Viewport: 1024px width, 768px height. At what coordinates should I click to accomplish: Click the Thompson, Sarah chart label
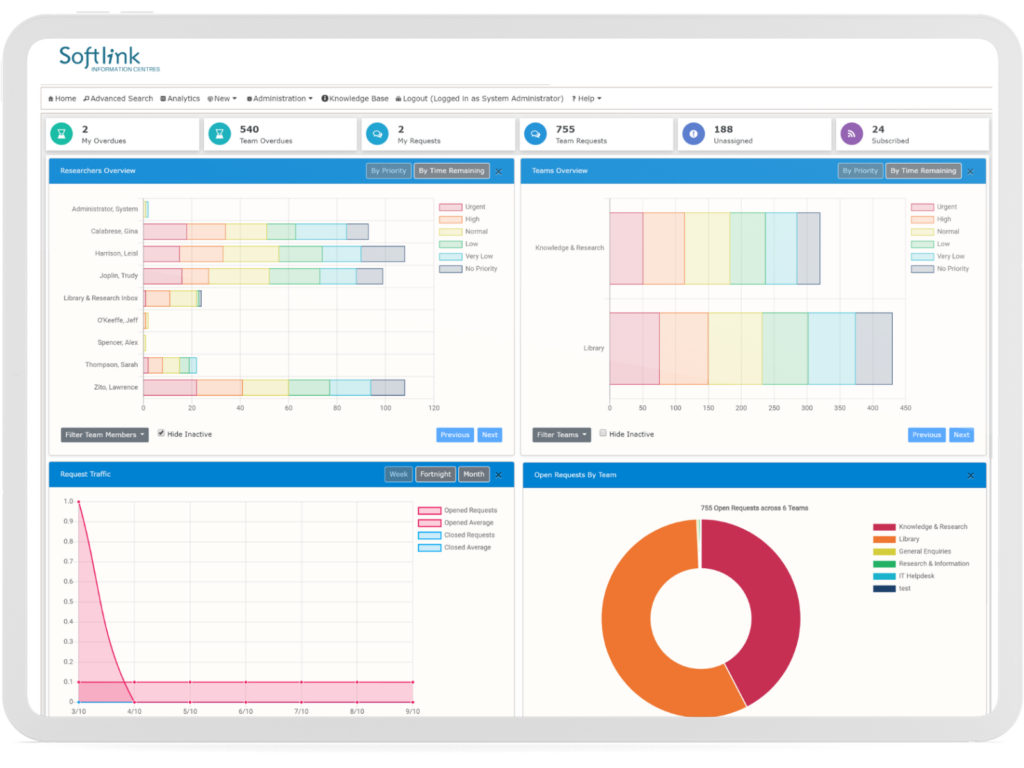pyautogui.click(x=111, y=365)
